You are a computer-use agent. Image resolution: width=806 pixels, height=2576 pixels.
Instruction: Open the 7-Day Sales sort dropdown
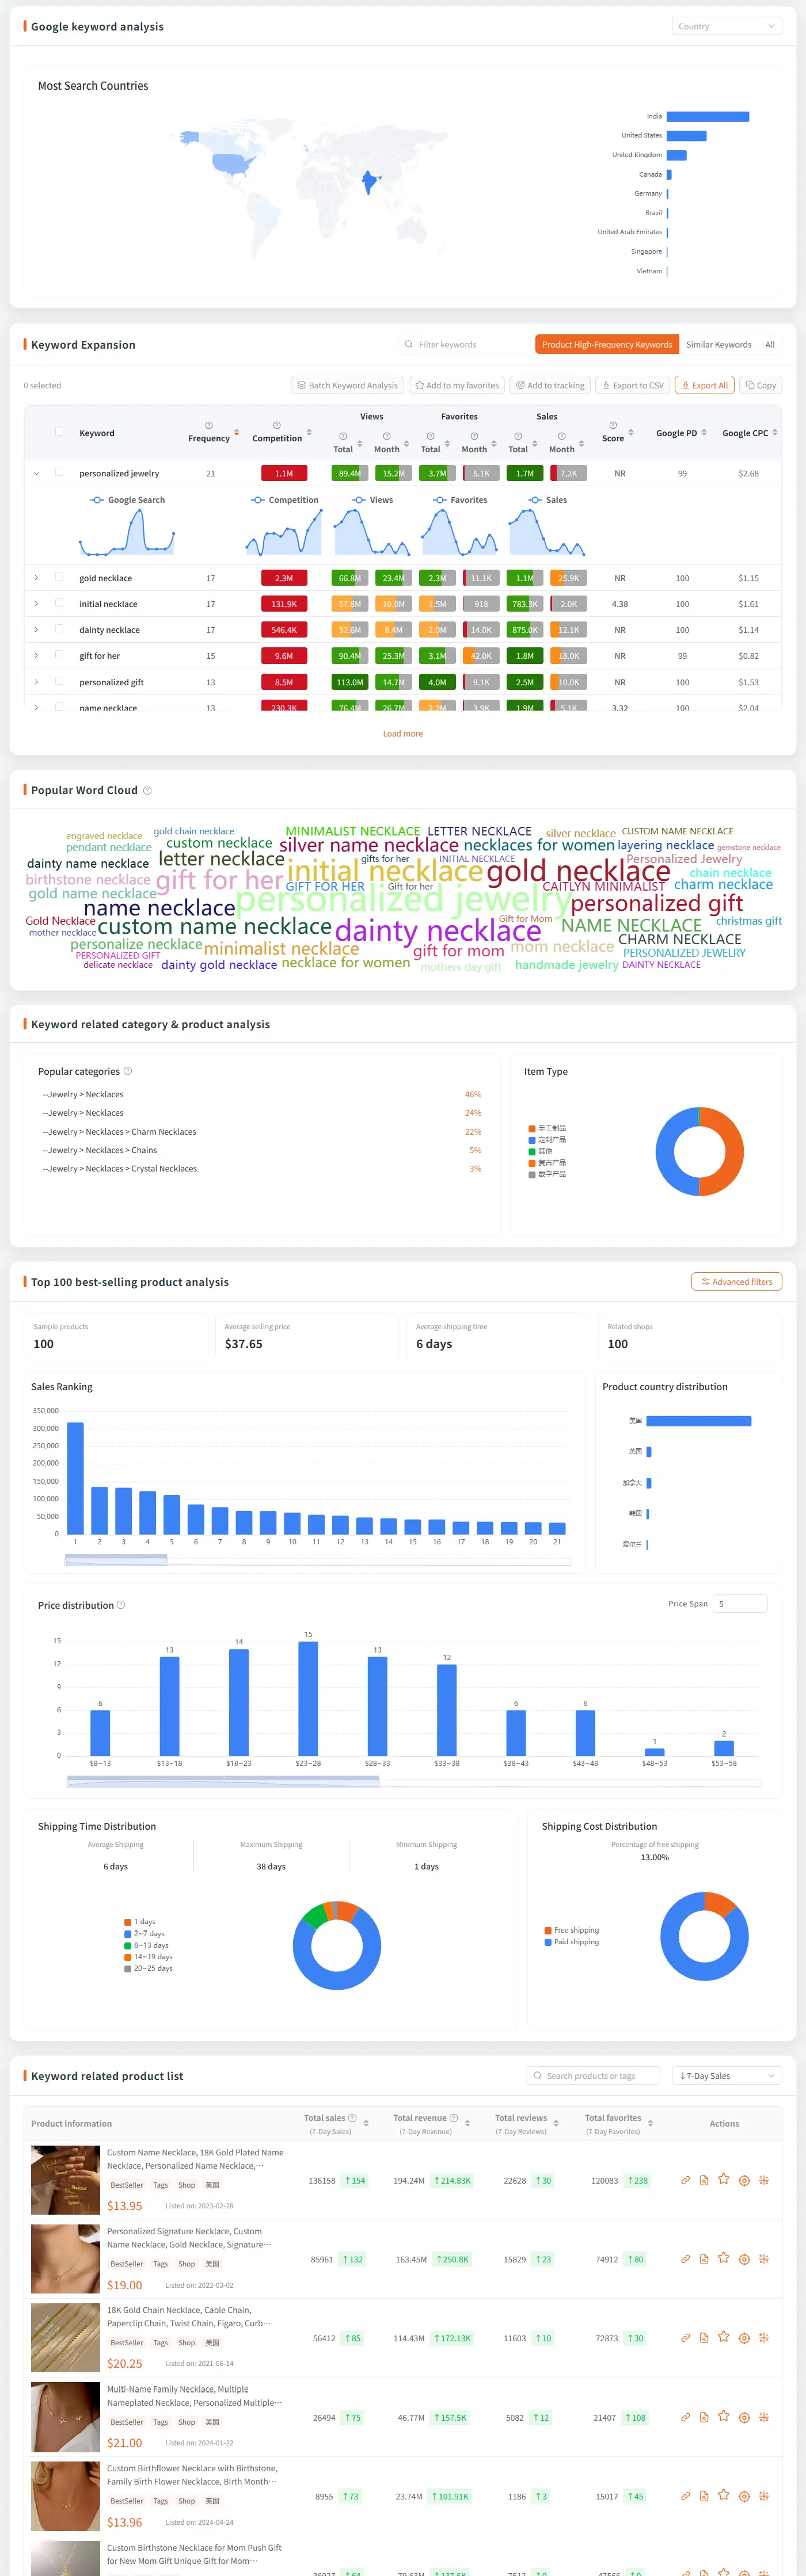(x=727, y=2075)
